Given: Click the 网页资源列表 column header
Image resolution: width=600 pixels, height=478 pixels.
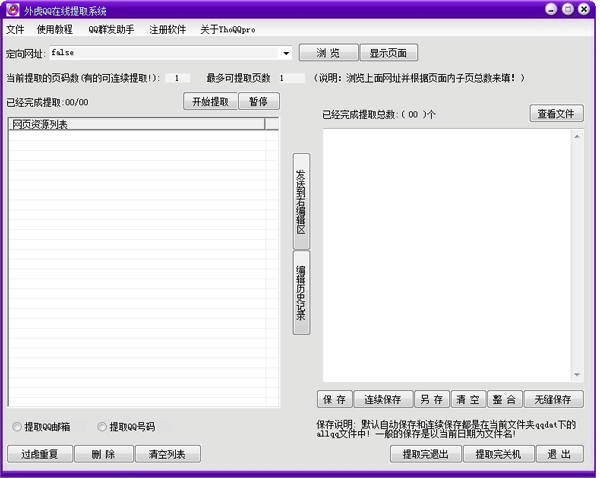Looking at the screenshot, I should pos(137,124).
